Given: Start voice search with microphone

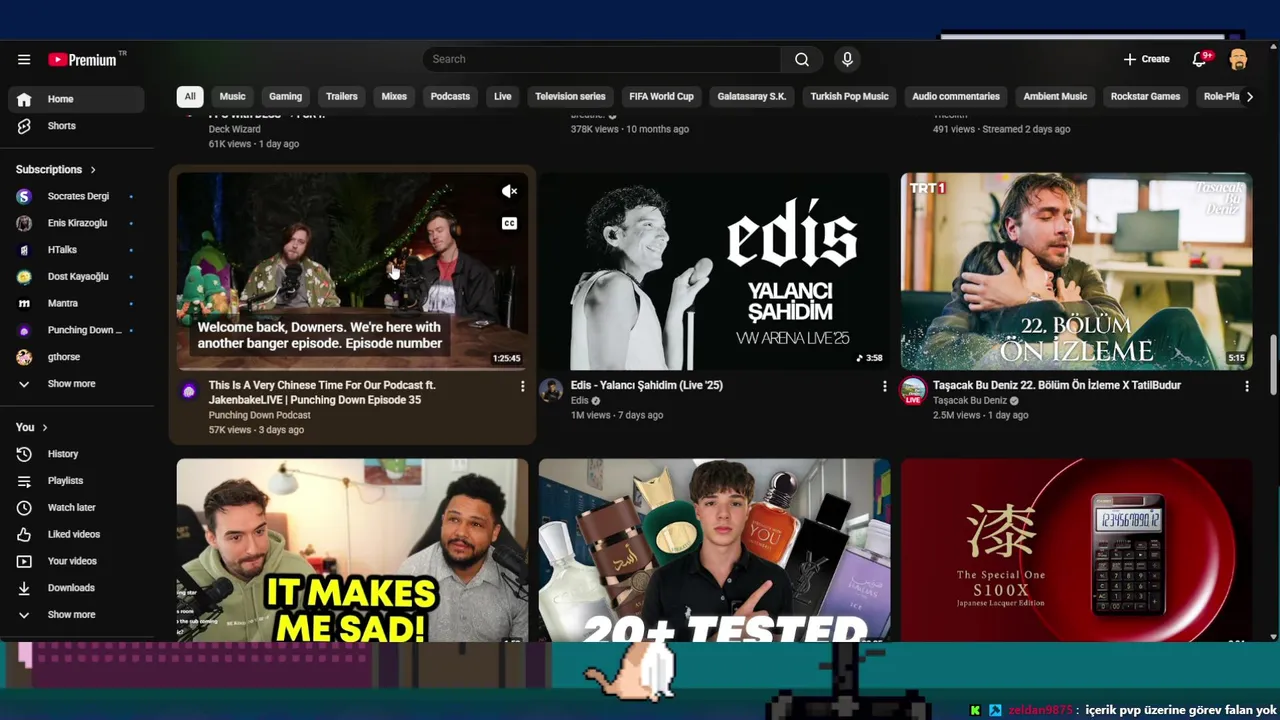Looking at the screenshot, I should click(x=847, y=59).
